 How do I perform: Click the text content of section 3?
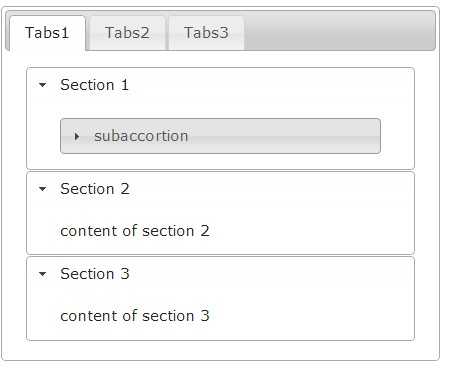[x=135, y=316]
